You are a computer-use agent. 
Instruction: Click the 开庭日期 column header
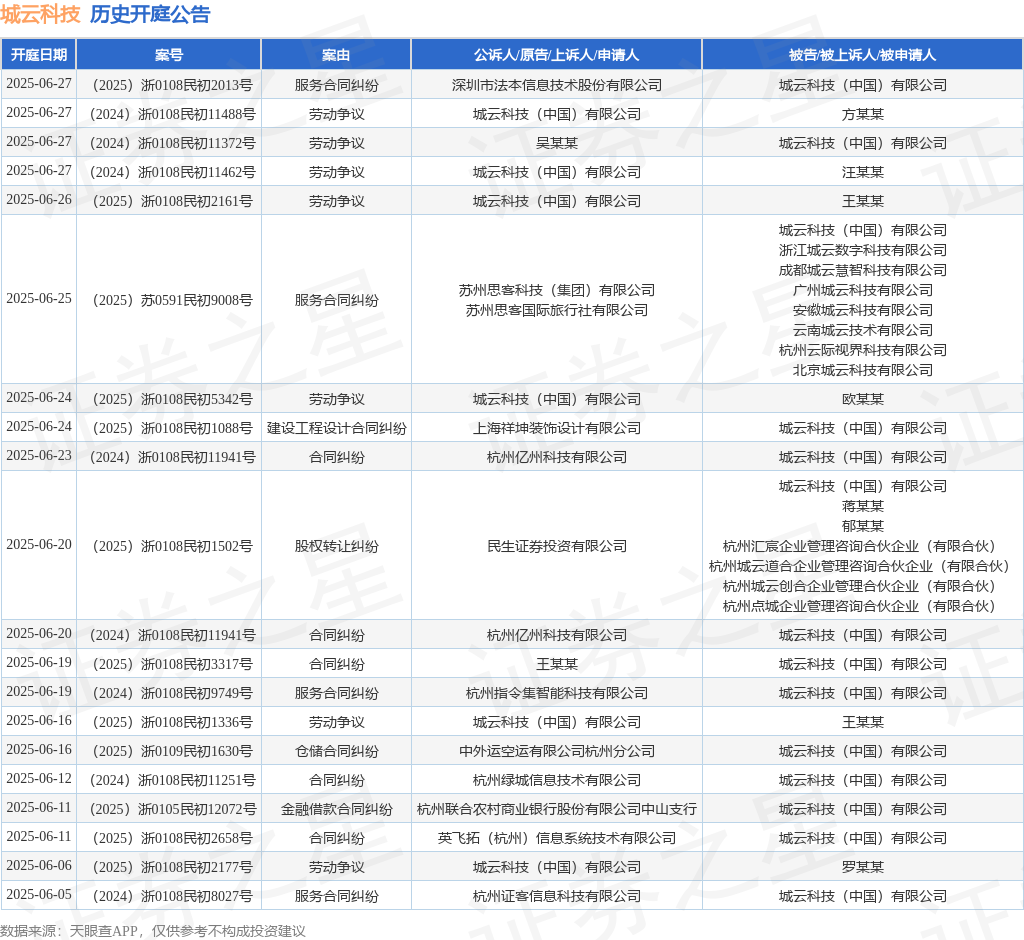(x=39, y=55)
